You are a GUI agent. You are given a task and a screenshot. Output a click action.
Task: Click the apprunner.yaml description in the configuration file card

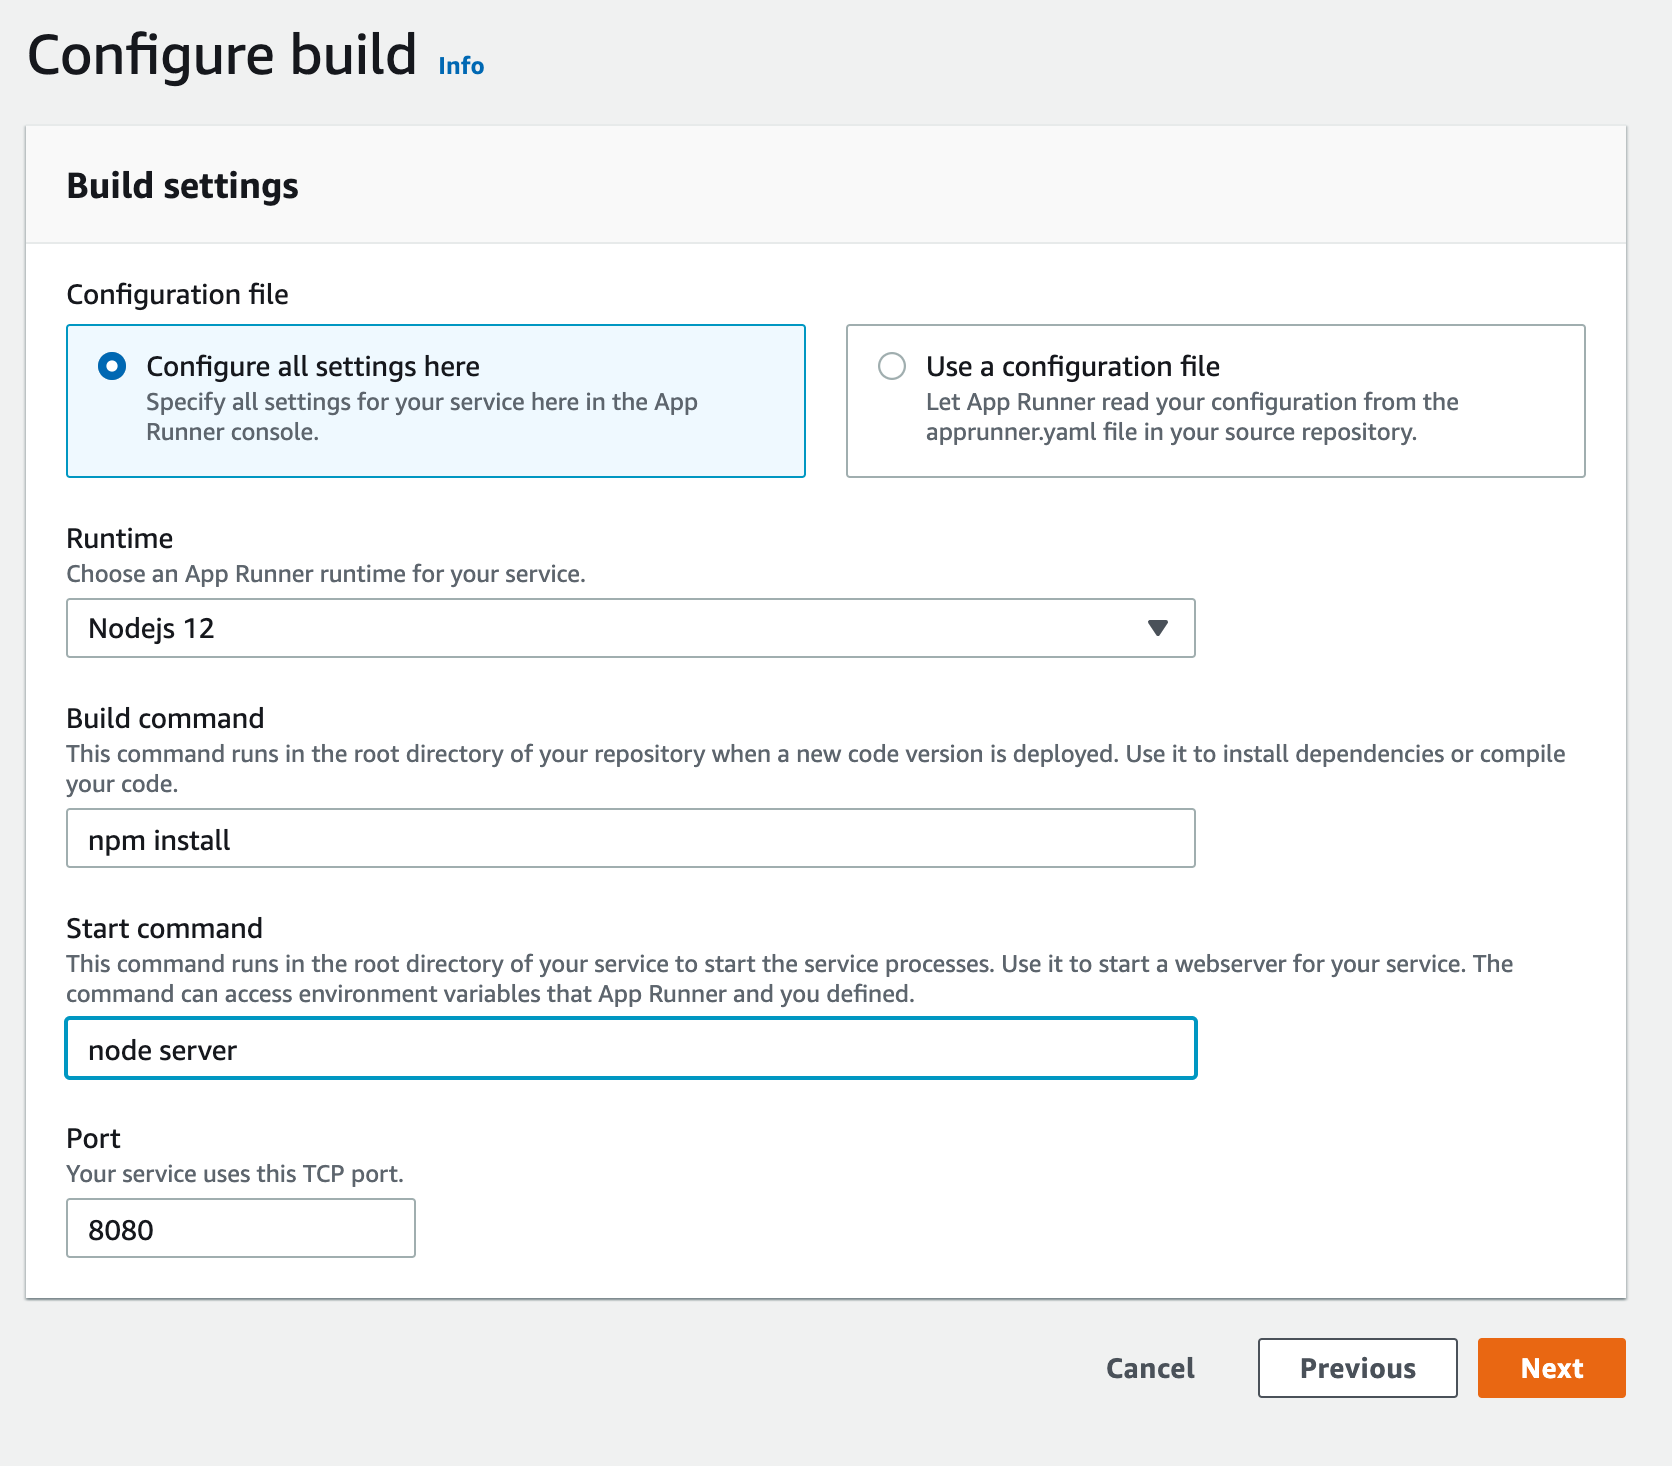pyautogui.click(x=1191, y=417)
